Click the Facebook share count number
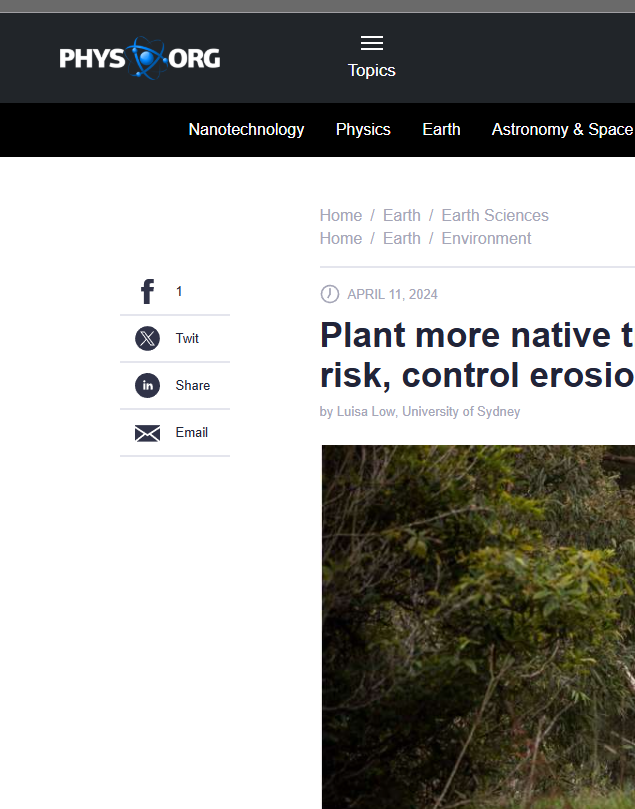The image size is (635, 809). pyautogui.click(x=179, y=292)
